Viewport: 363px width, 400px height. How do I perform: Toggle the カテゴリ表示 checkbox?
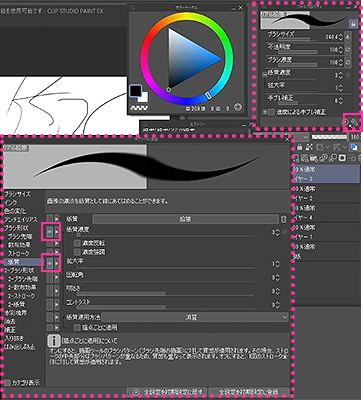tap(8, 383)
